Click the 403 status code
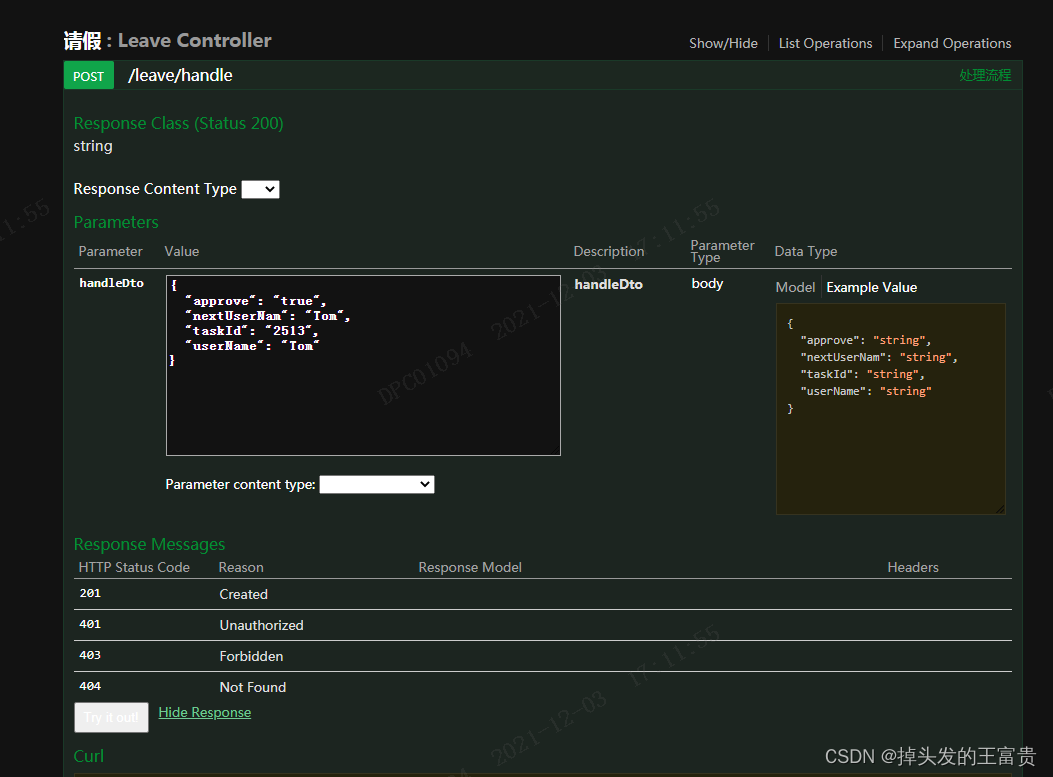The height and width of the screenshot is (777, 1053). coord(90,655)
